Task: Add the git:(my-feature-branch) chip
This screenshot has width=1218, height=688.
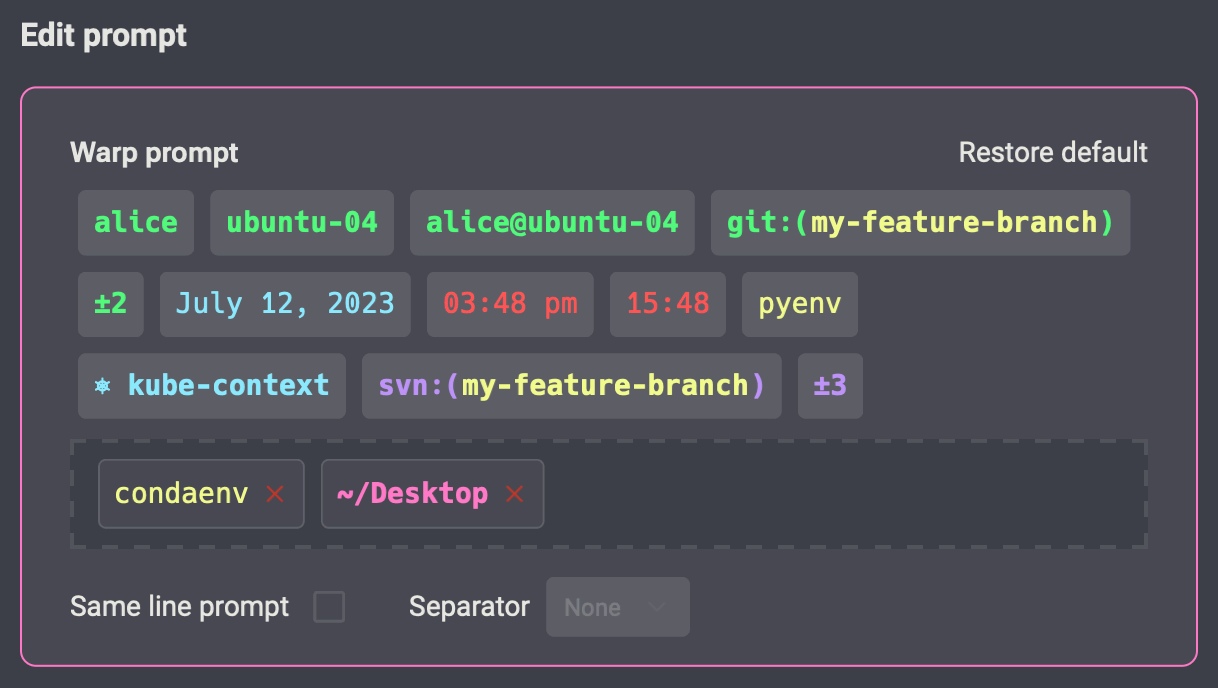Action: click(x=920, y=223)
